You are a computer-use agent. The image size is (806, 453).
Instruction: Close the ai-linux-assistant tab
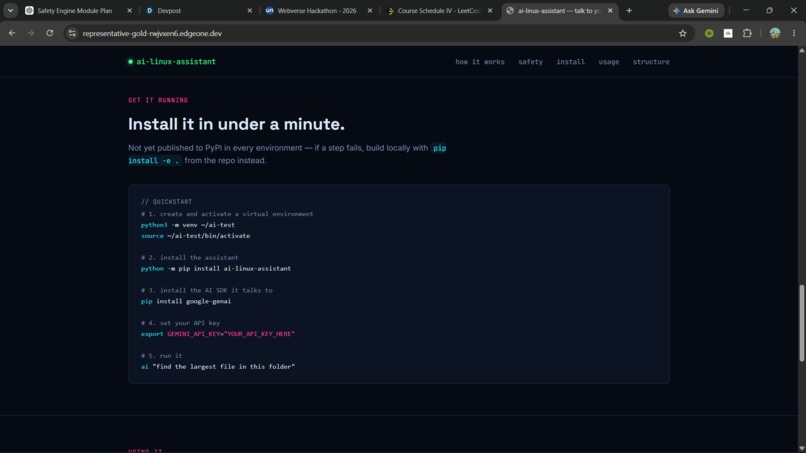click(x=610, y=10)
